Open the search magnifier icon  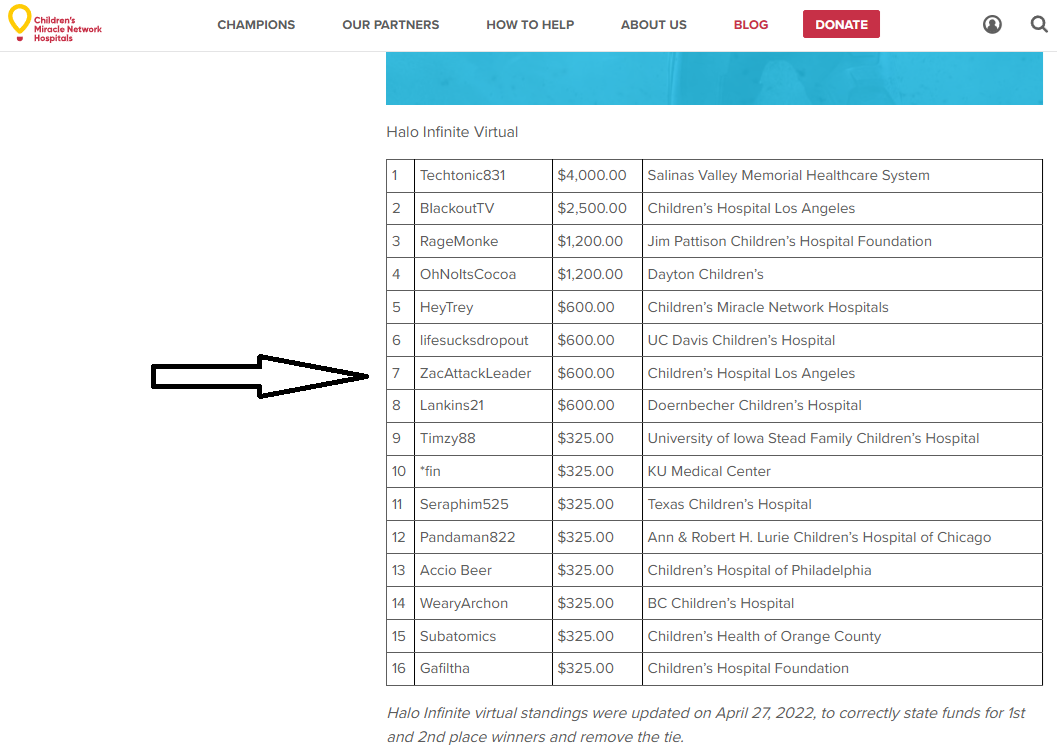[1039, 24]
